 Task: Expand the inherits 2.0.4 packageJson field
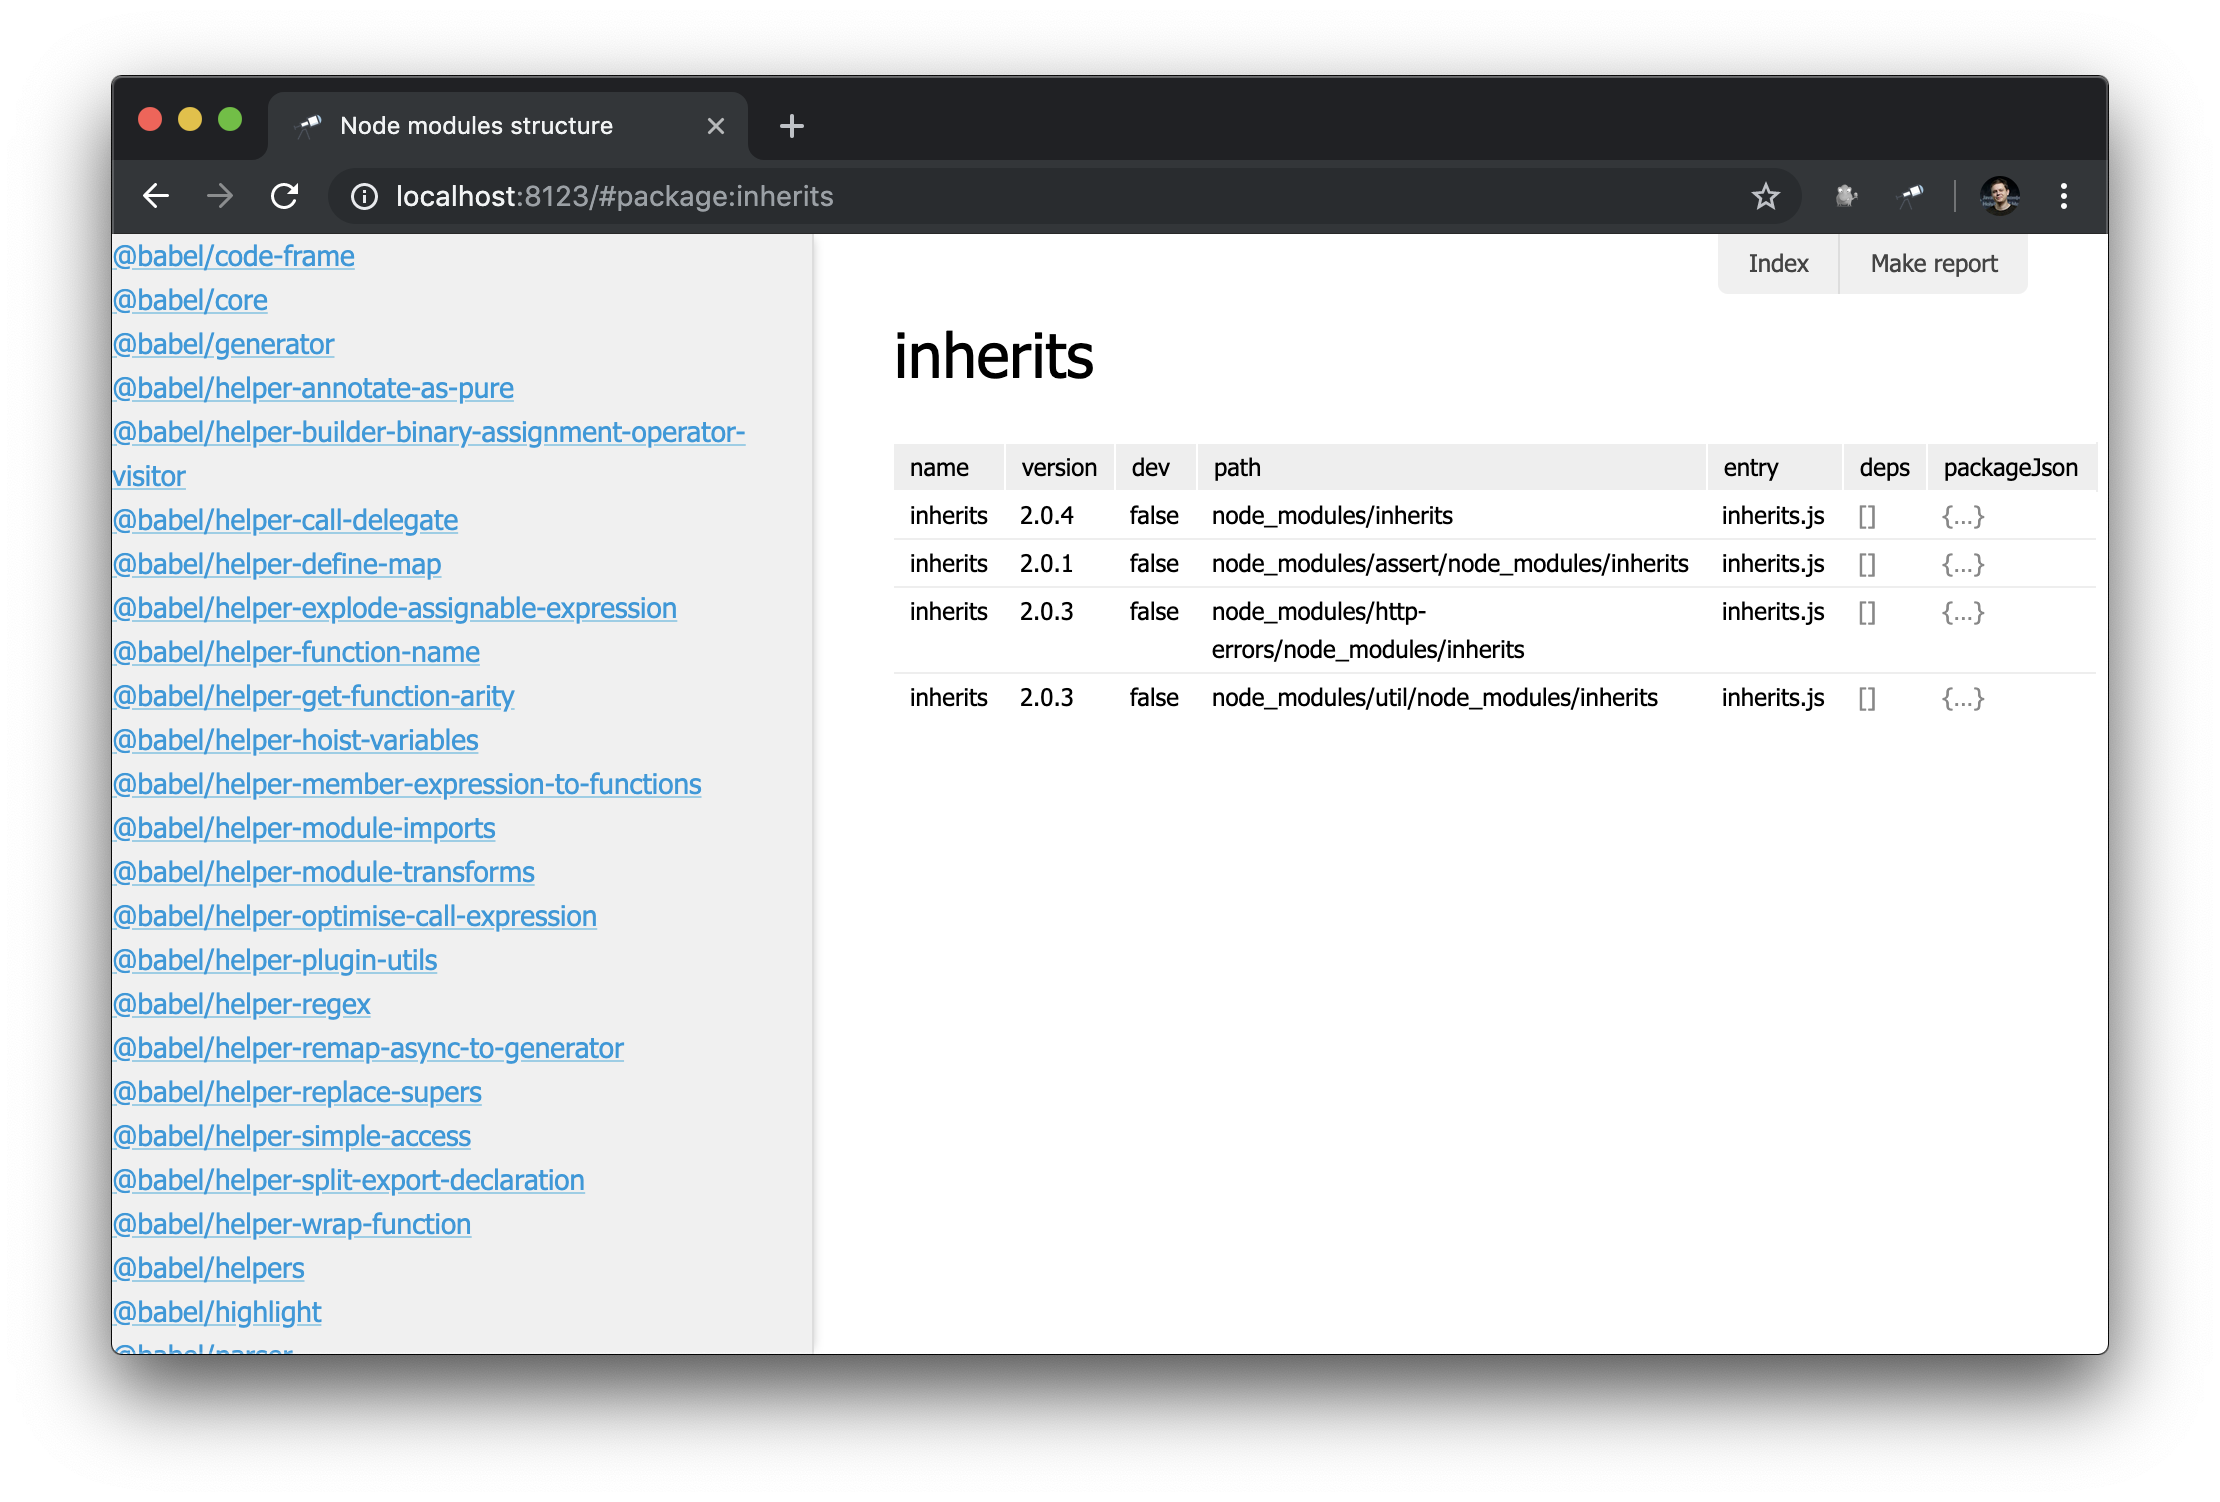click(1960, 516)
